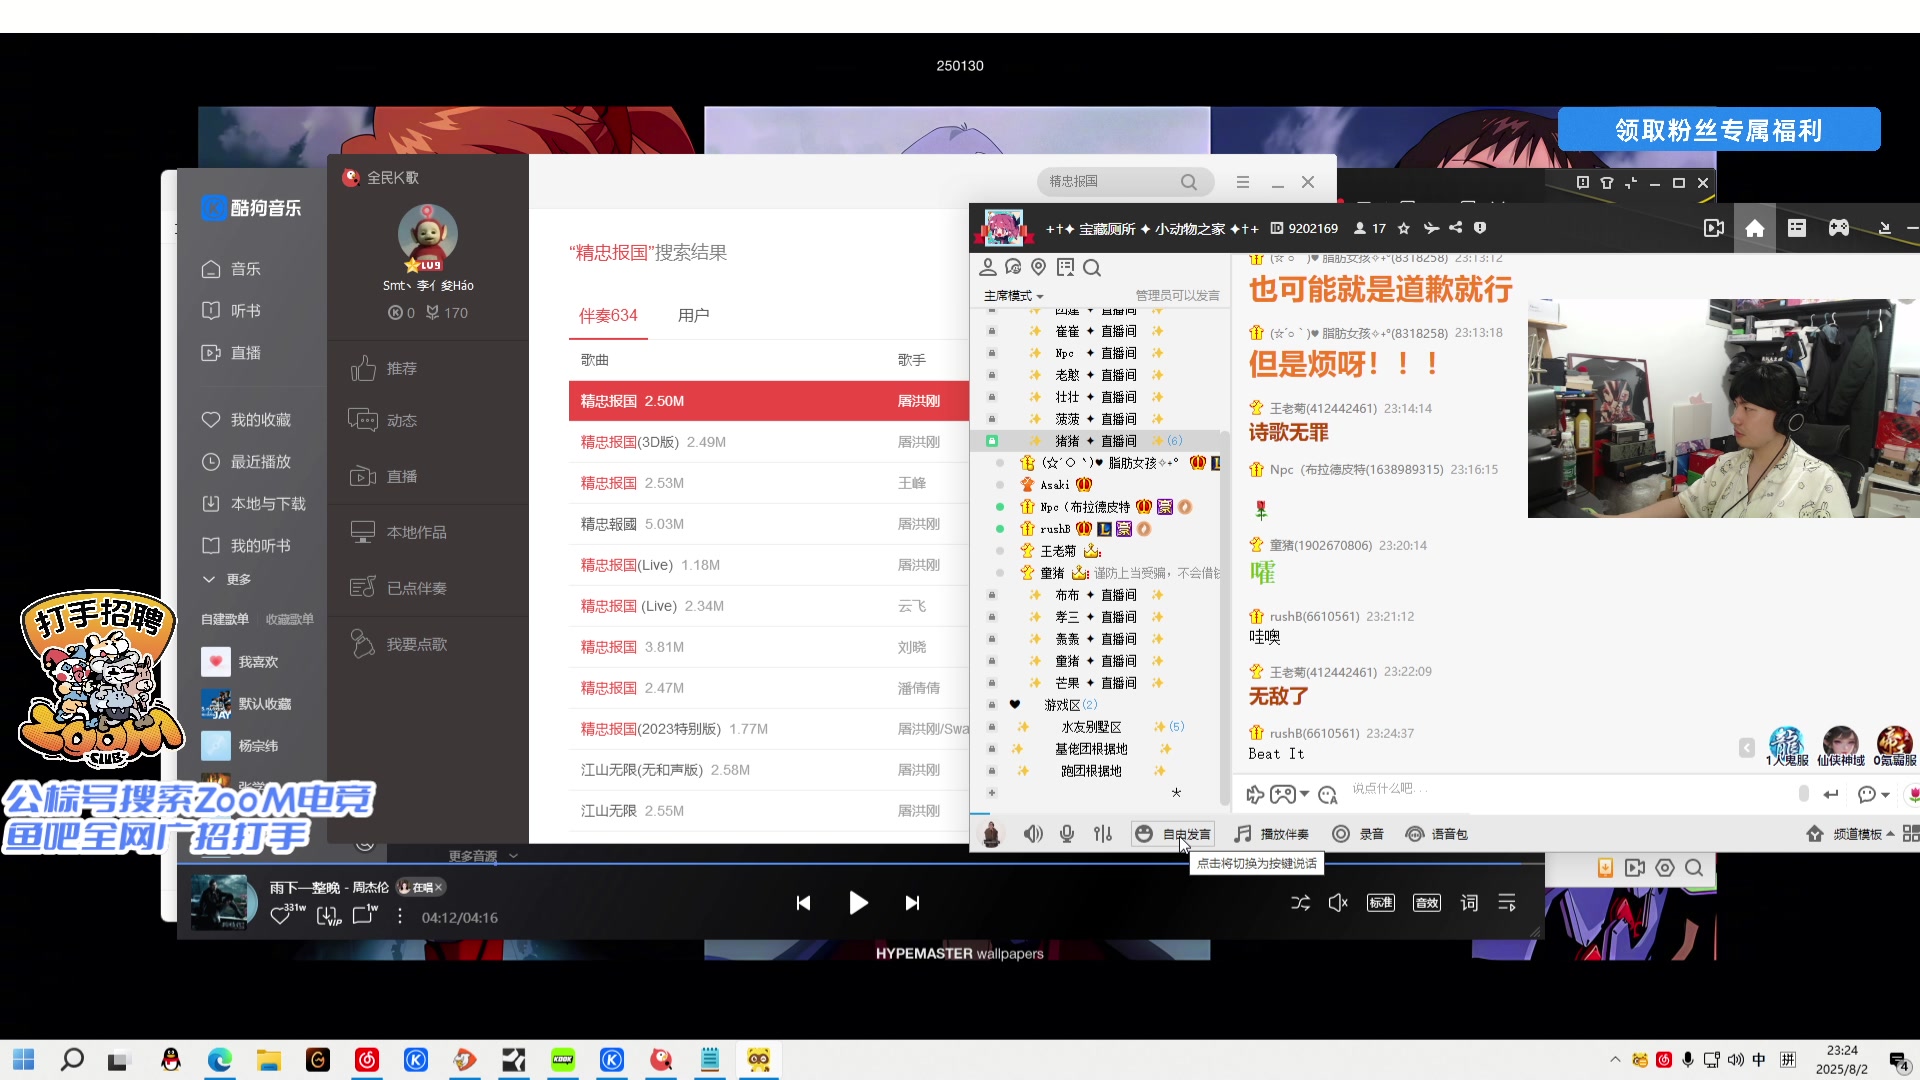
Task: Open the hamburger menu in K歌 window
Action: (x=1243, y=182)
